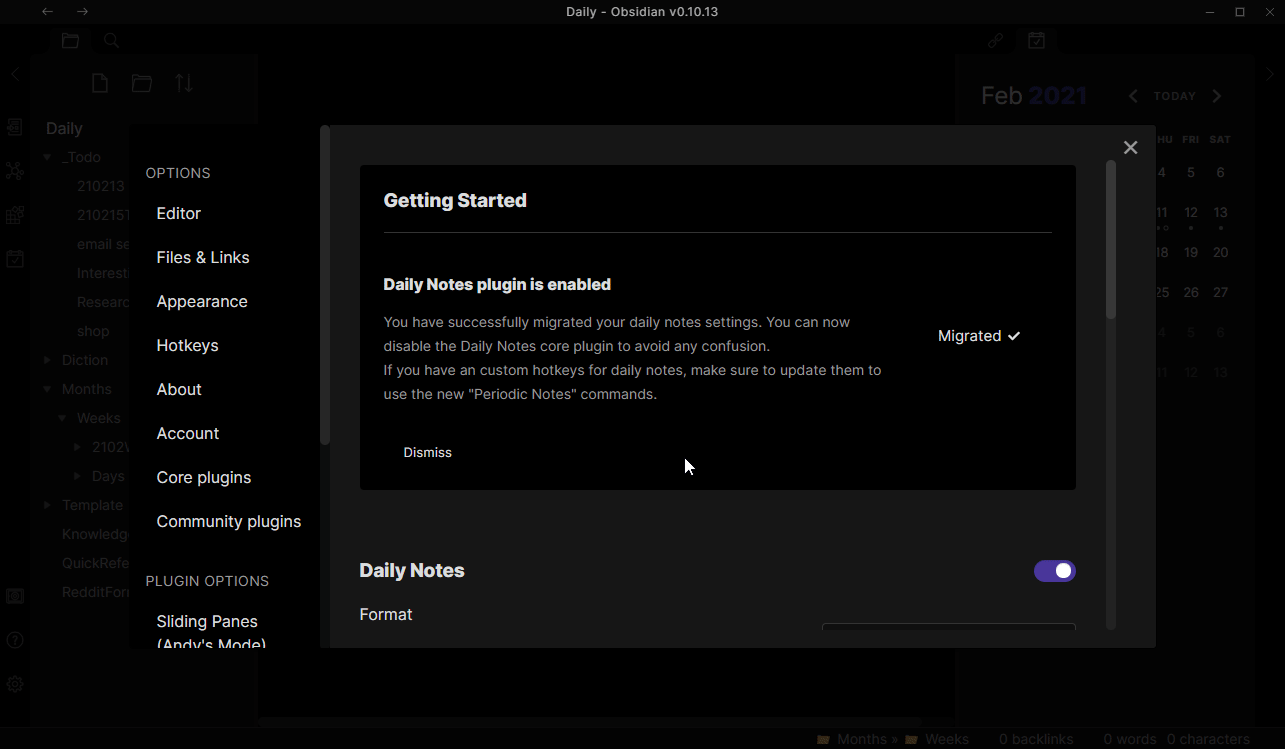
Task: Go to previous month in calendar
Action: [1133, 96]
